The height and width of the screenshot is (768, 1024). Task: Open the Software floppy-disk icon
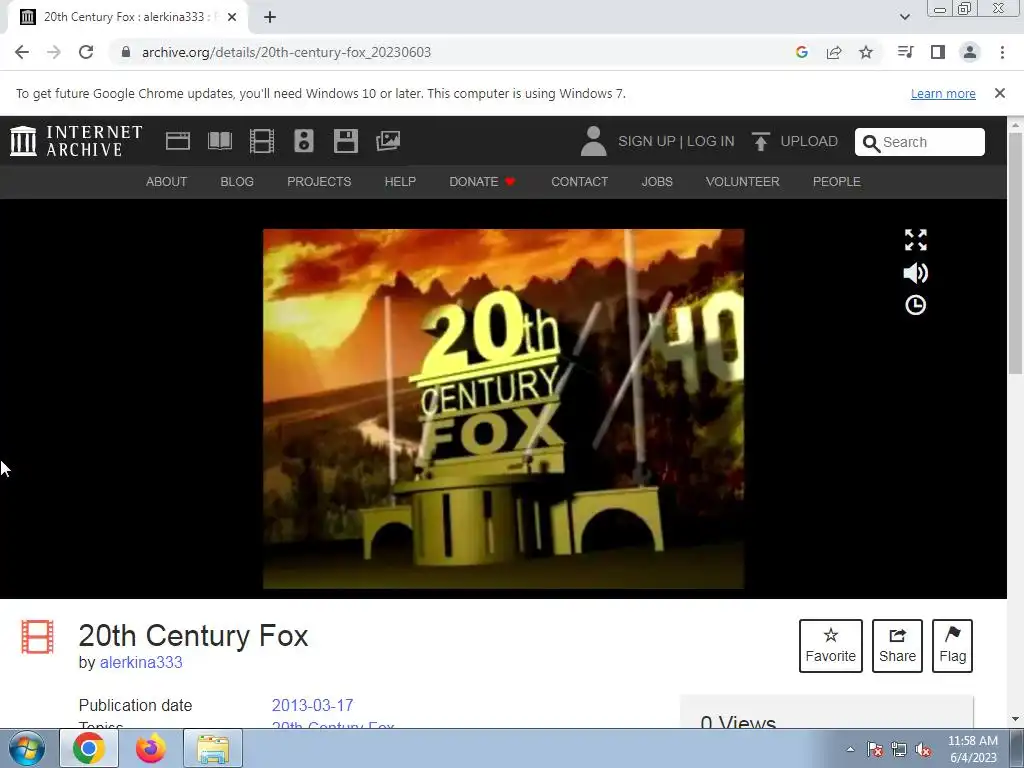(x=345, y=141)
